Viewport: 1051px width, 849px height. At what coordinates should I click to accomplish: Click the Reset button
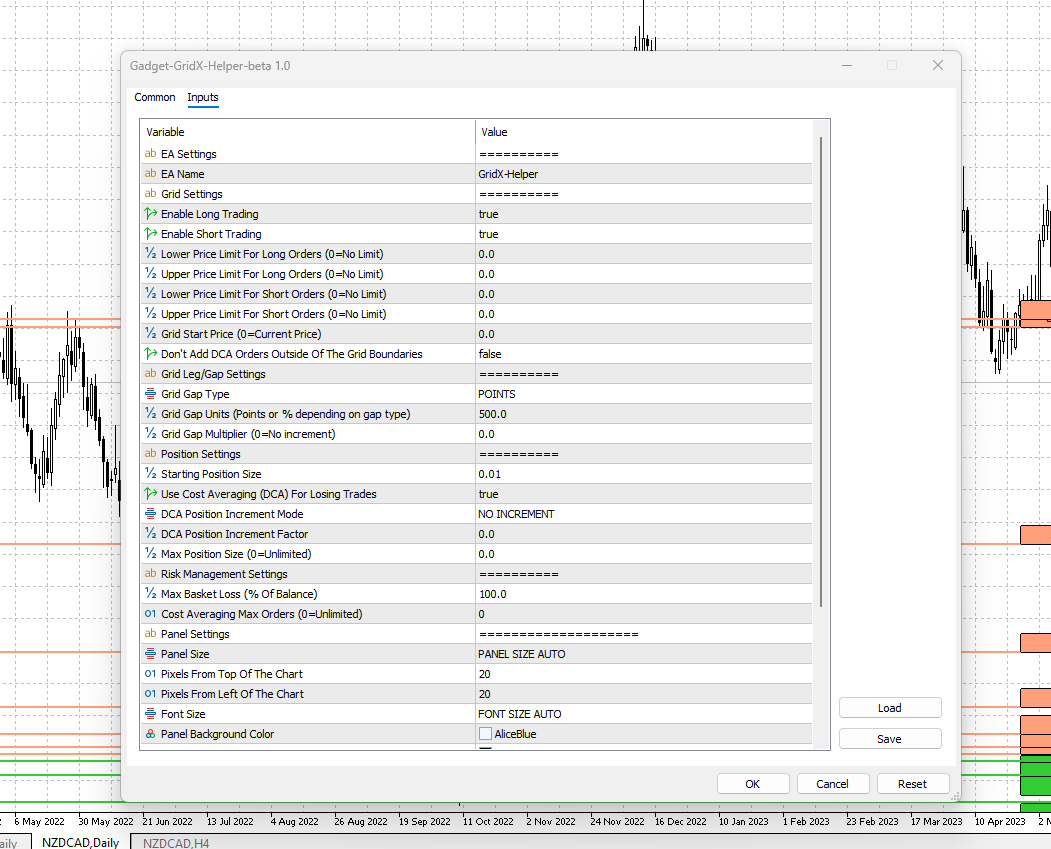912,784
